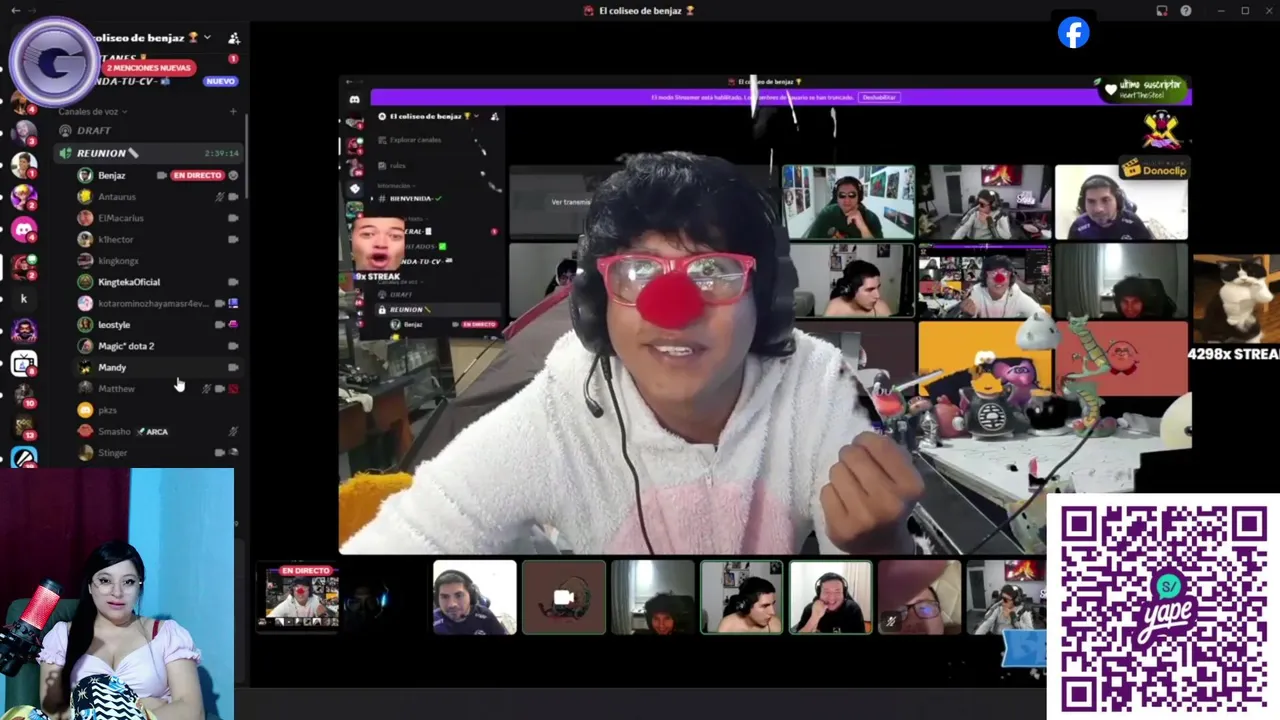Click the channel list scrollbar
Image resolution: width=1280 pixels, height=720 pixels.
pyautogui.click(x=246, y=155)
